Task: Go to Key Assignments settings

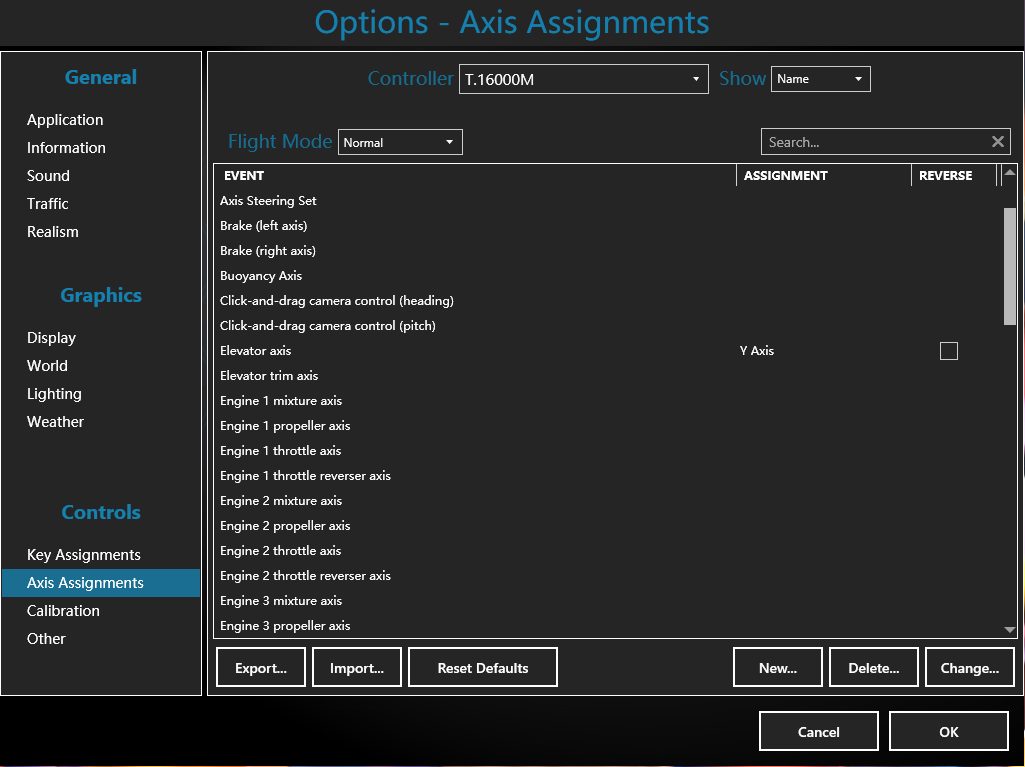Action: [x=84, y=555]
